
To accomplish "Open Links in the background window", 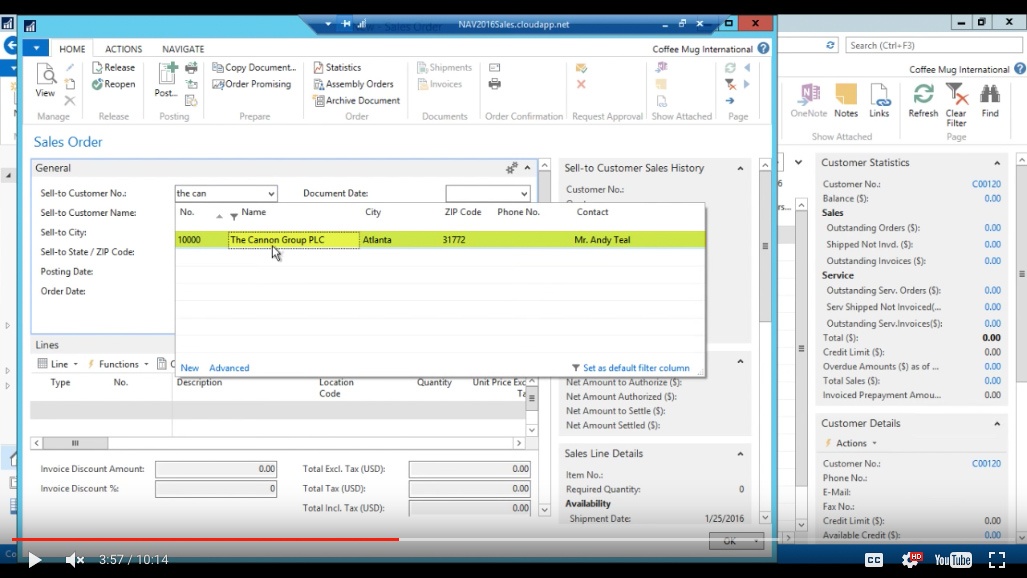I will point(879,100).
